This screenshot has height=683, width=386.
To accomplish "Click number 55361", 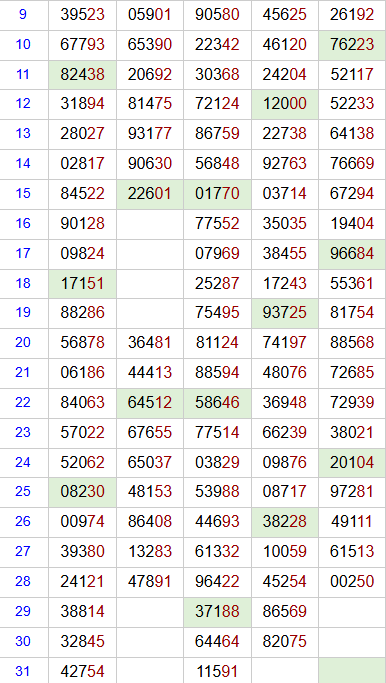I will (352, 284).
